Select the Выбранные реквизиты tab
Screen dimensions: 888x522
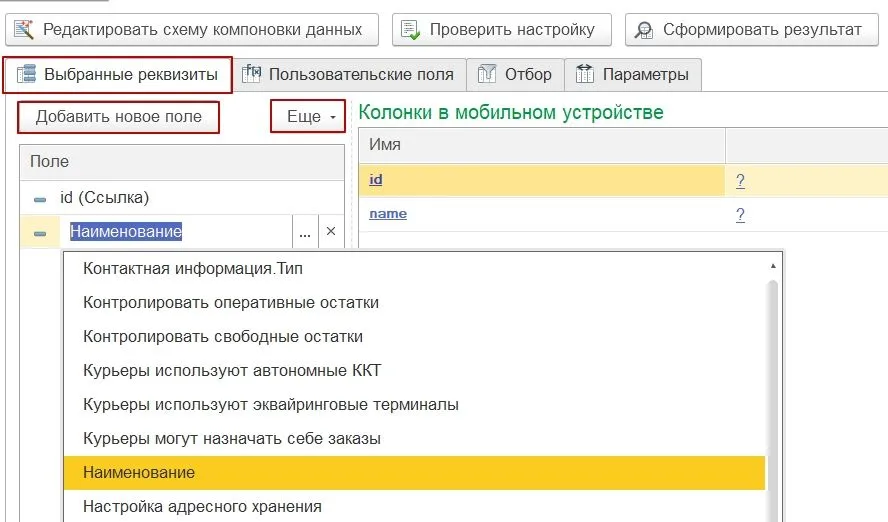coord(118,75)
